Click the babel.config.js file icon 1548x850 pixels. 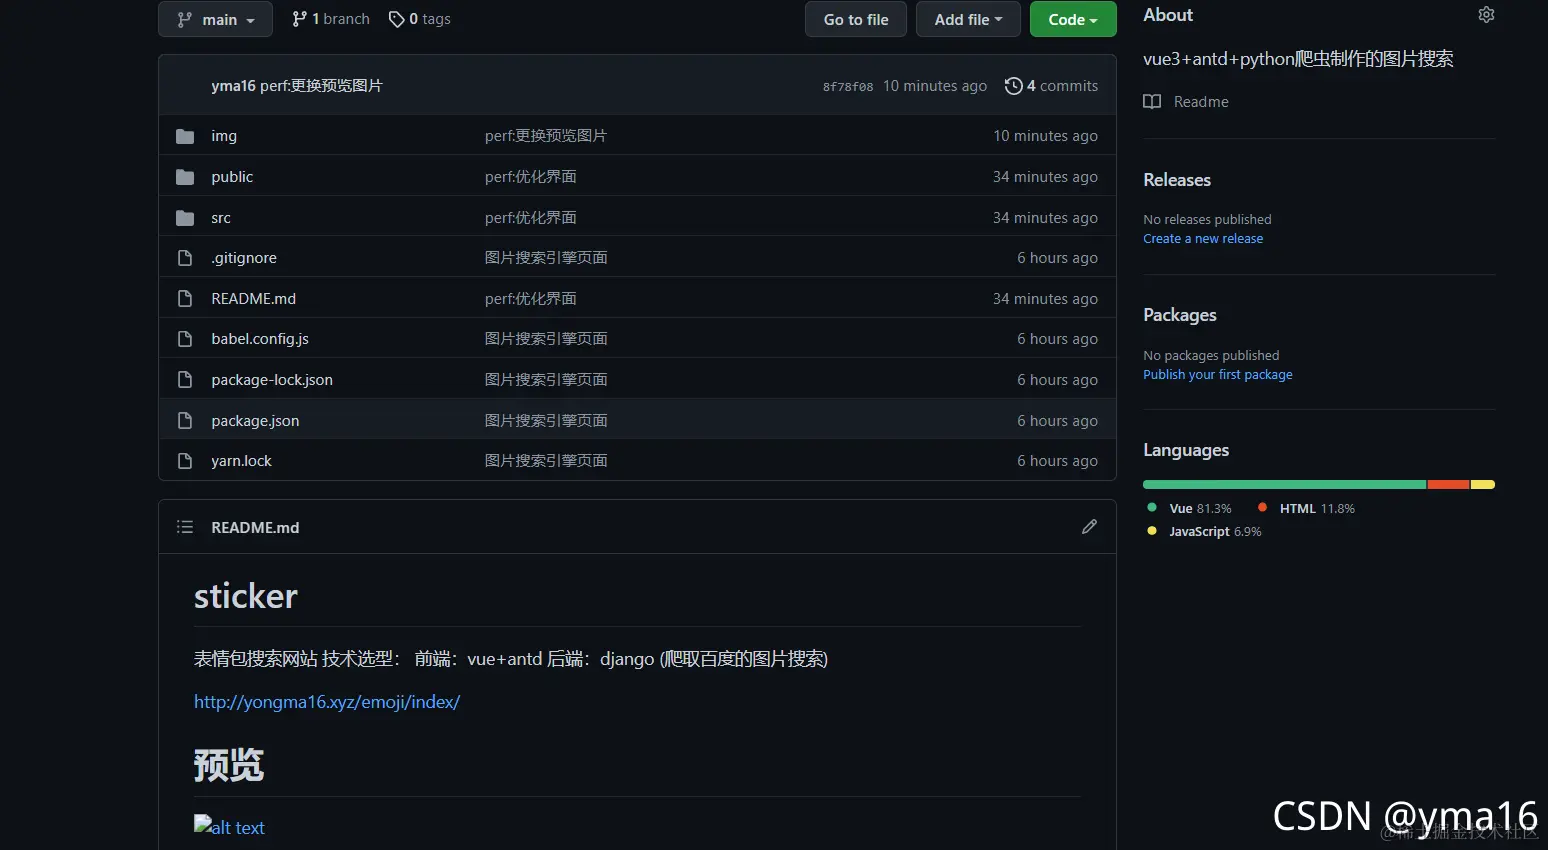185,339
